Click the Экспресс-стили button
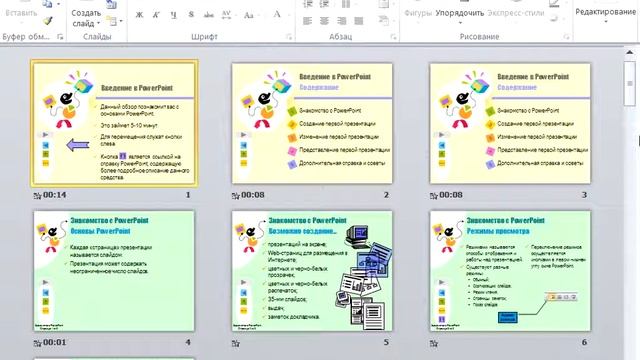640x360 pixels. (516, 13)
